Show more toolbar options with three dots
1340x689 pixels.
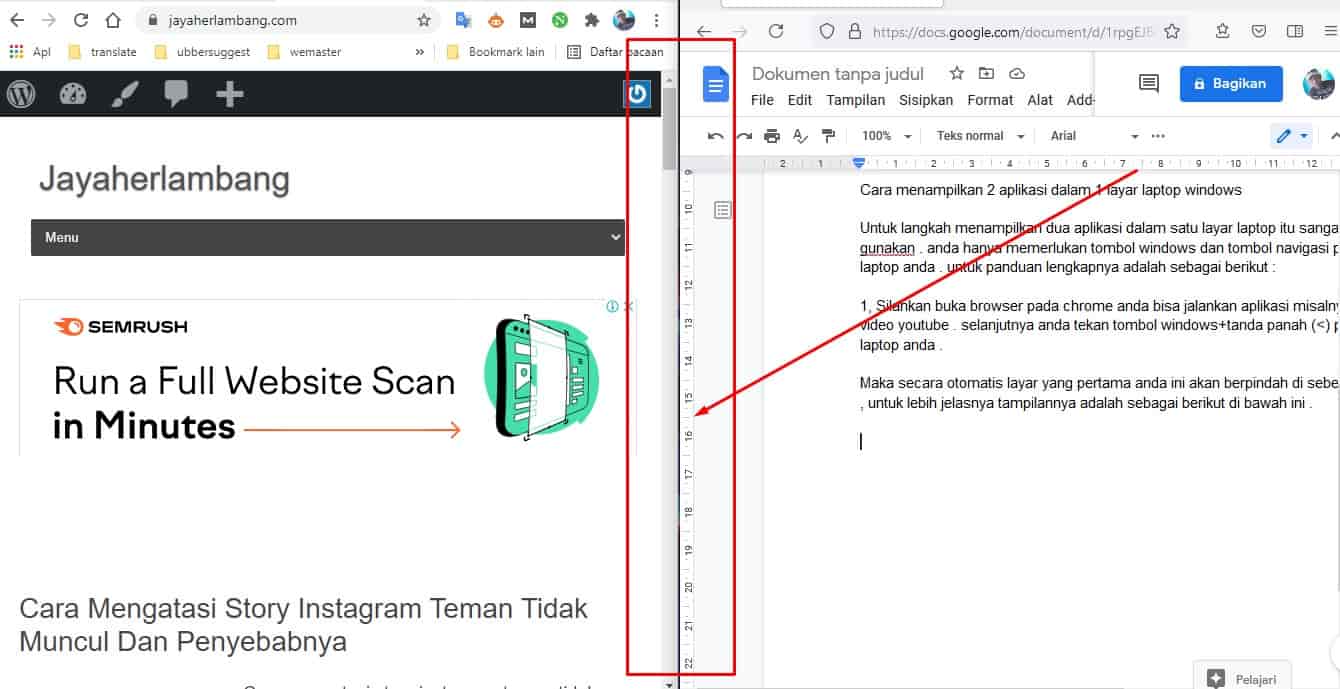[x=1158, y=136]
